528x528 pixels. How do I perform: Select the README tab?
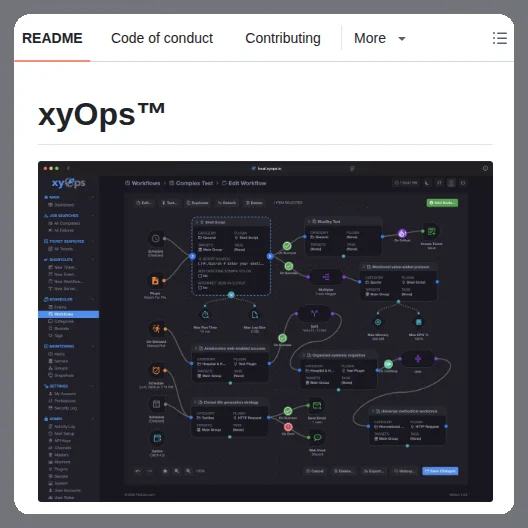click(52, 38)
